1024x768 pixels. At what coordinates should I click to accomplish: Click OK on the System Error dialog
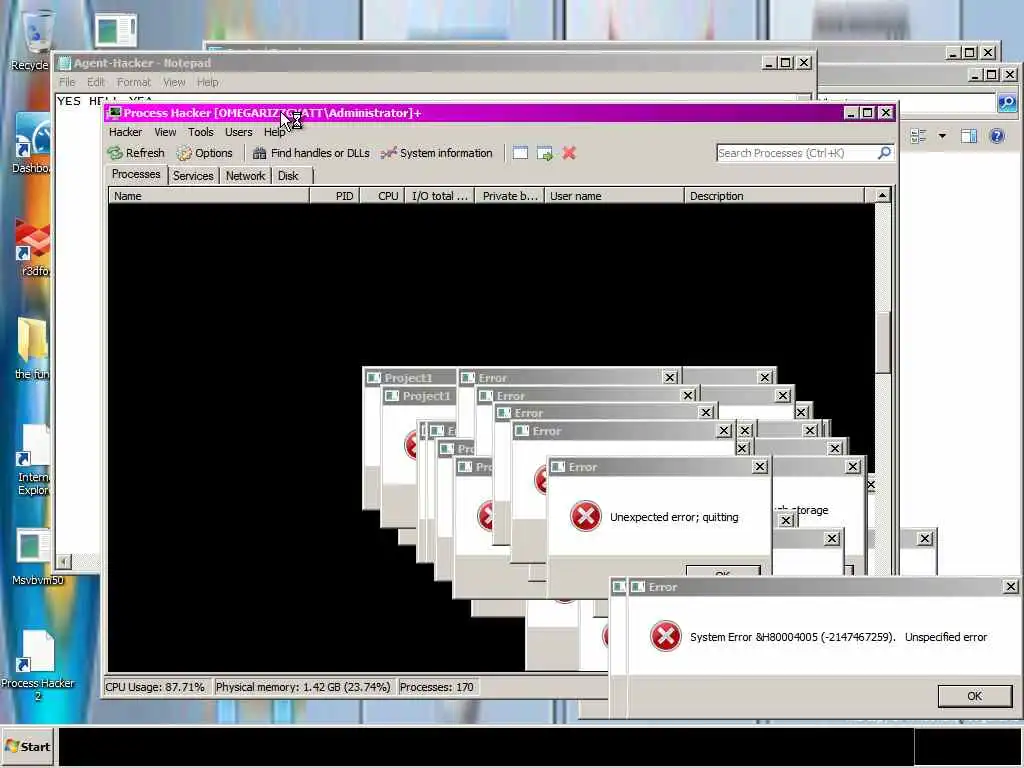click(974, 696)
